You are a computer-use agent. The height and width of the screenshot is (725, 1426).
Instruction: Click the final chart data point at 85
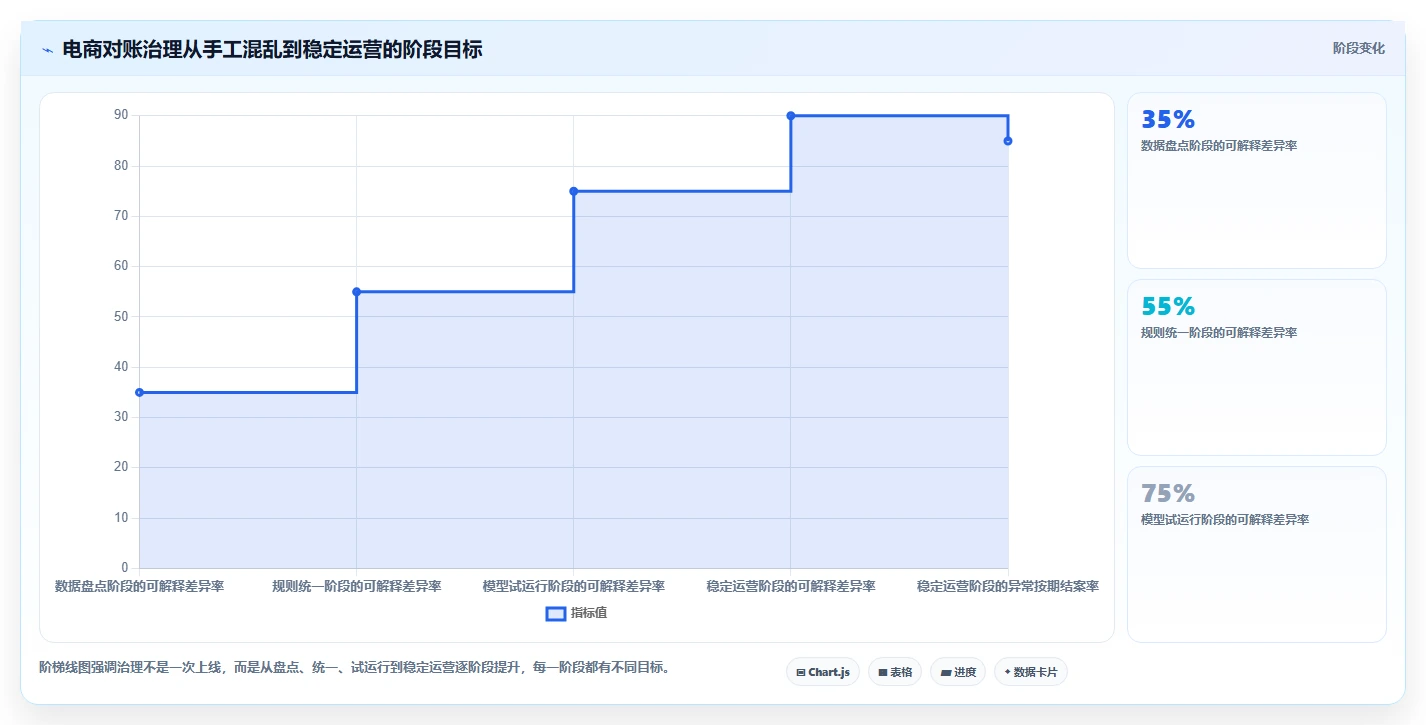pyautogui.click(x=1008, y=141)
